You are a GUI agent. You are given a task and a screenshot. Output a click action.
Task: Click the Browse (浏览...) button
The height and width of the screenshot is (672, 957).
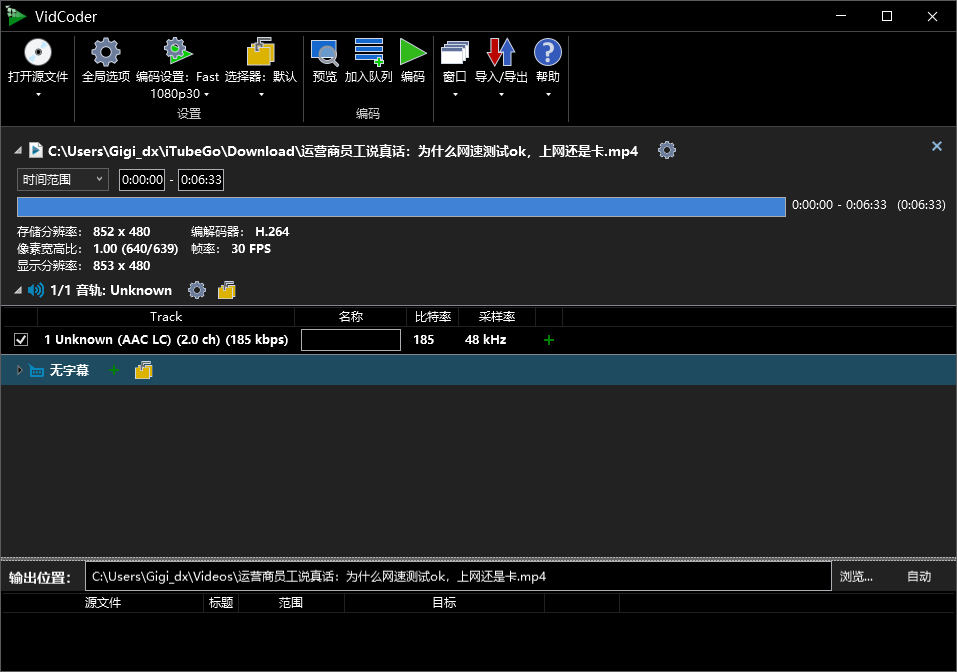[856, 576]
